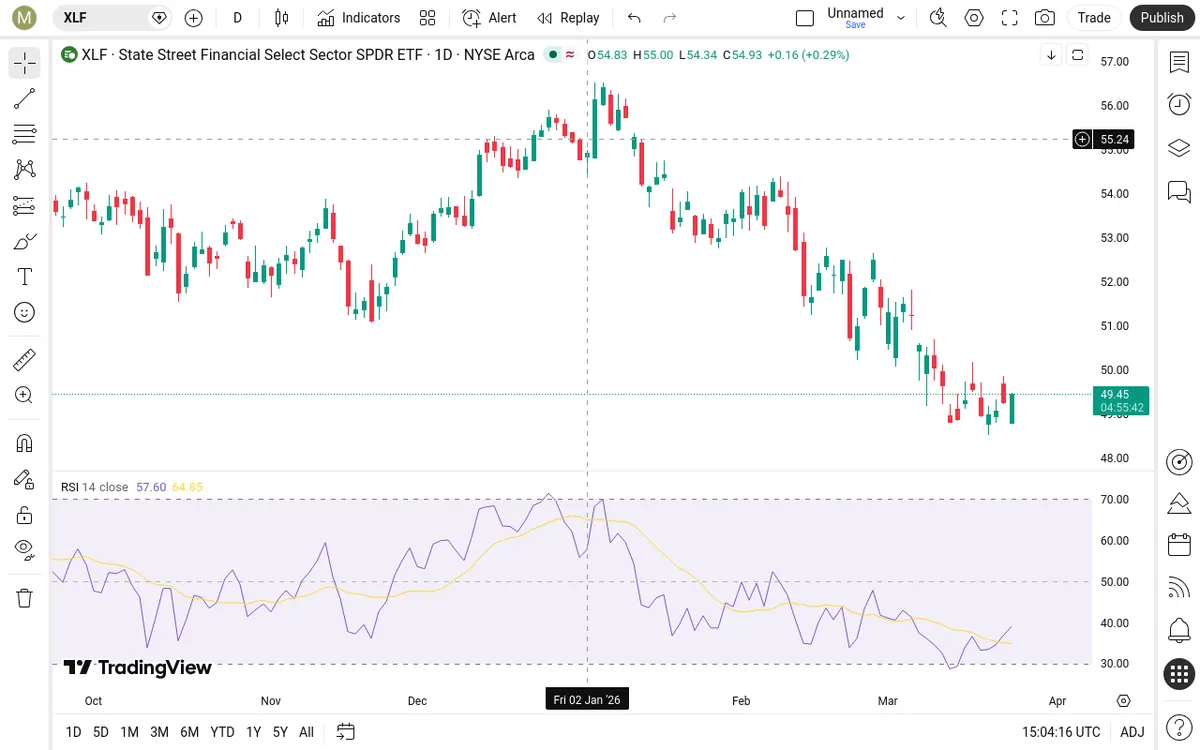Expand the layout name chevron menu

point(901,18)
